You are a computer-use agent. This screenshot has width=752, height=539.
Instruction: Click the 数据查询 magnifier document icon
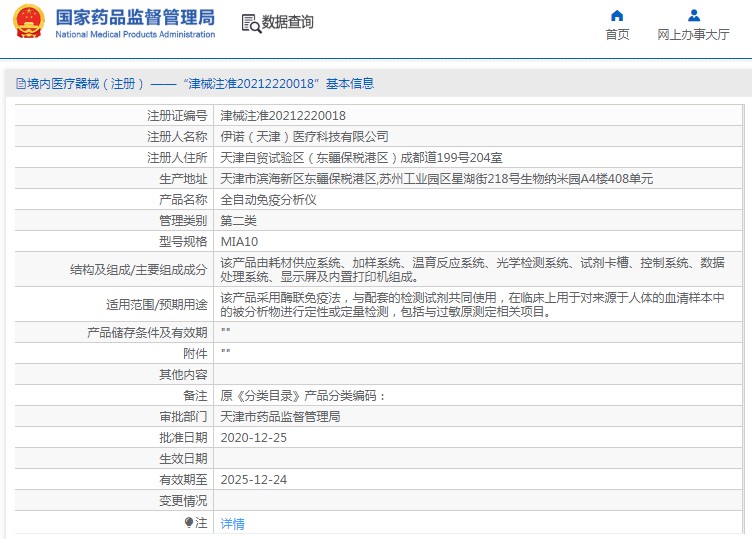250,22
